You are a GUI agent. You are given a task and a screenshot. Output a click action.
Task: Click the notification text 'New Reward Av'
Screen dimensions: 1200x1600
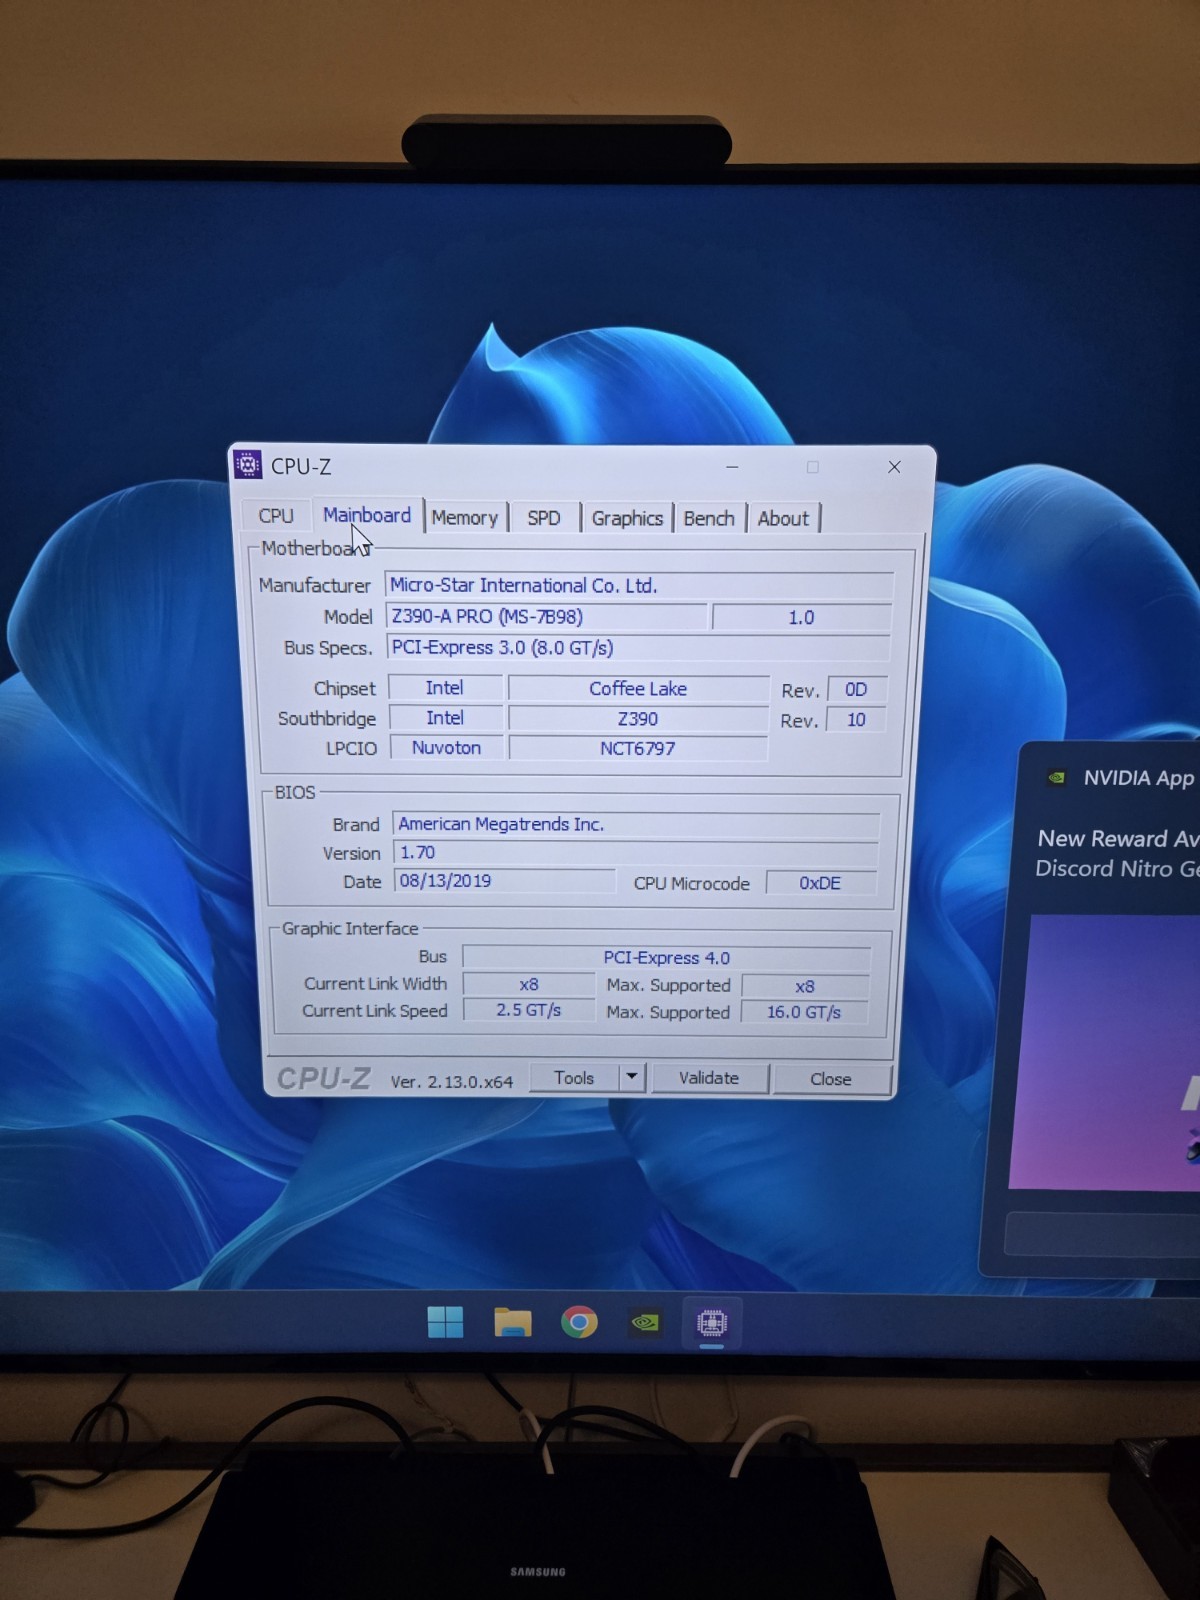(1118, 838)
